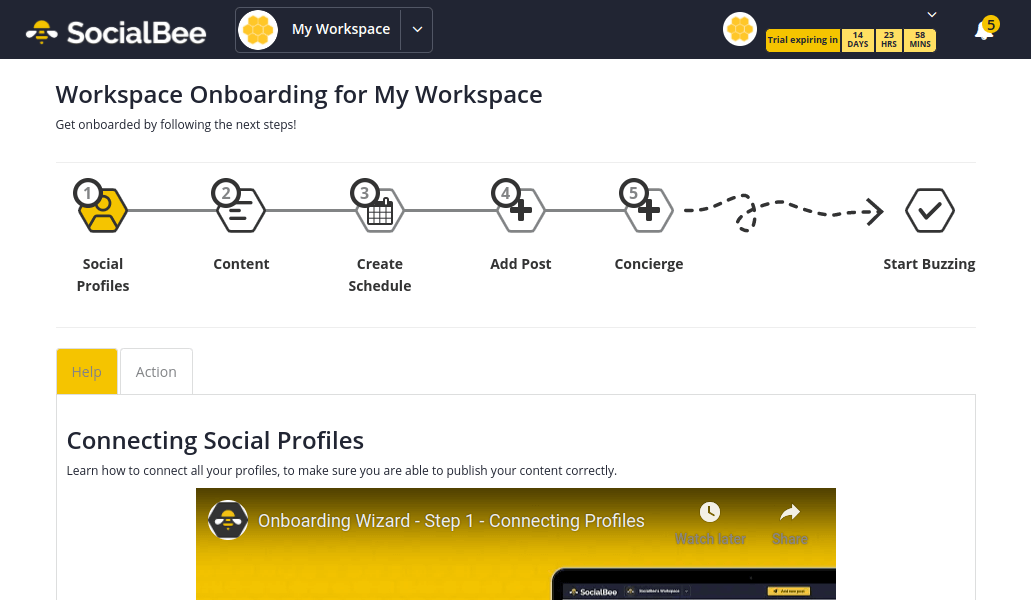1031x606 pixels.
Task: Expand the My Workspace dropdown arrow
Action: pos(417,30)
